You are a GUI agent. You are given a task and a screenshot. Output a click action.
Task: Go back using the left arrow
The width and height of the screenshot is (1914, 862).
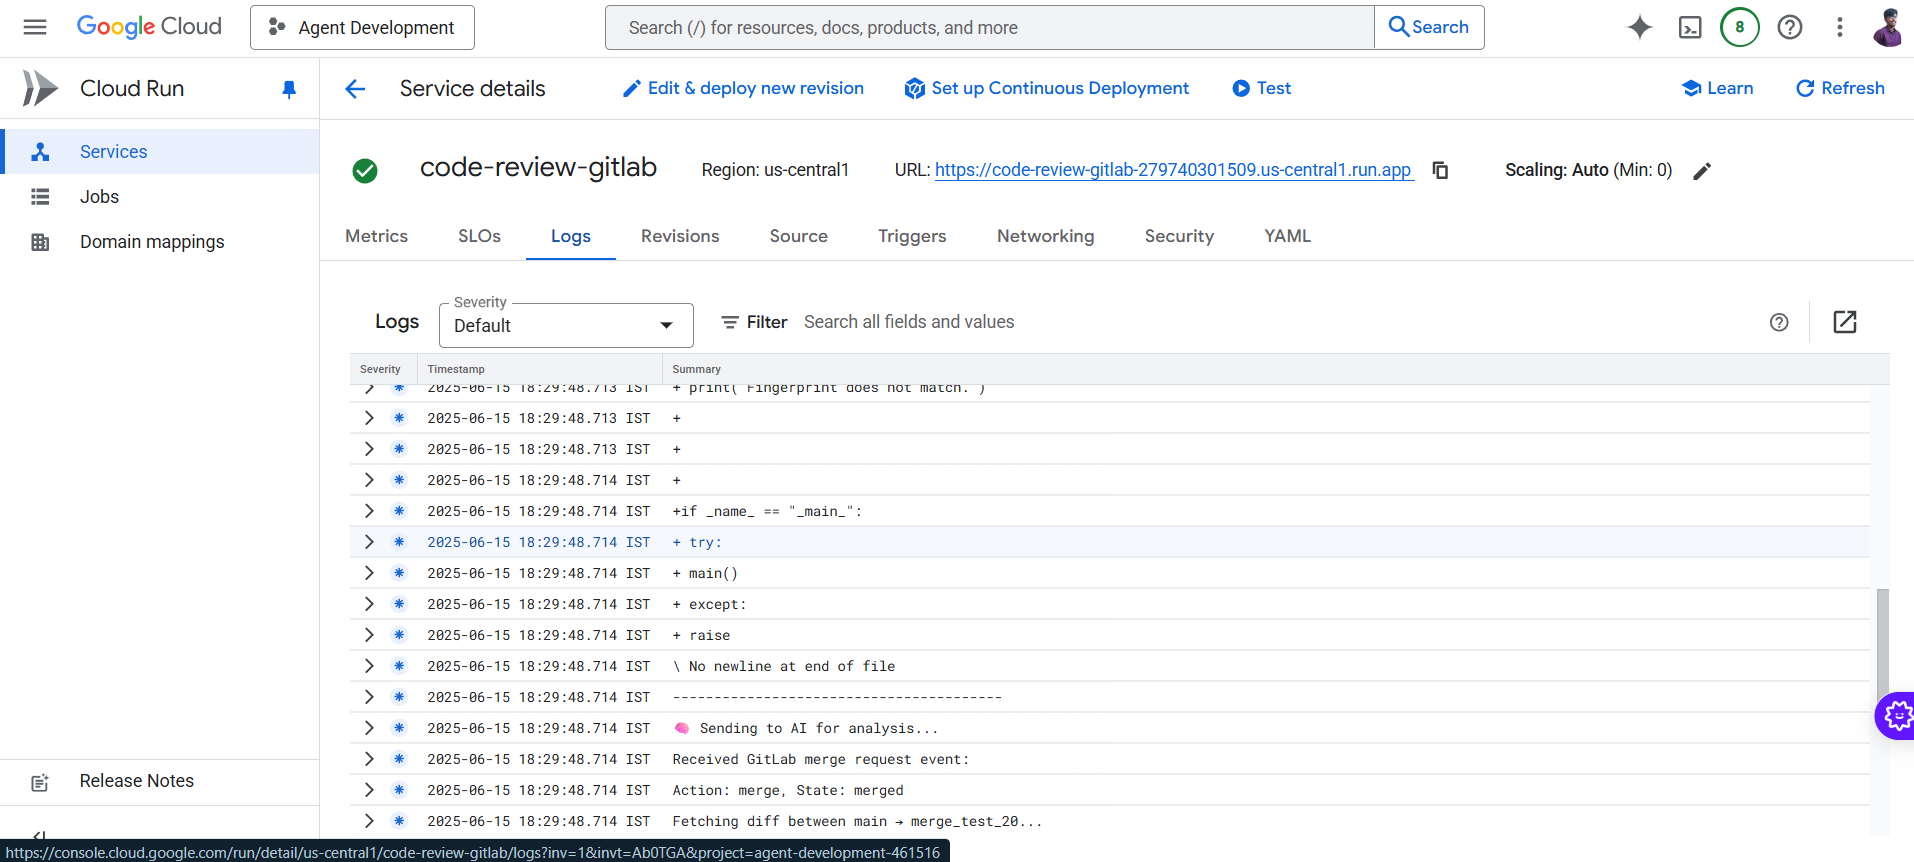[x=355, y=89]
